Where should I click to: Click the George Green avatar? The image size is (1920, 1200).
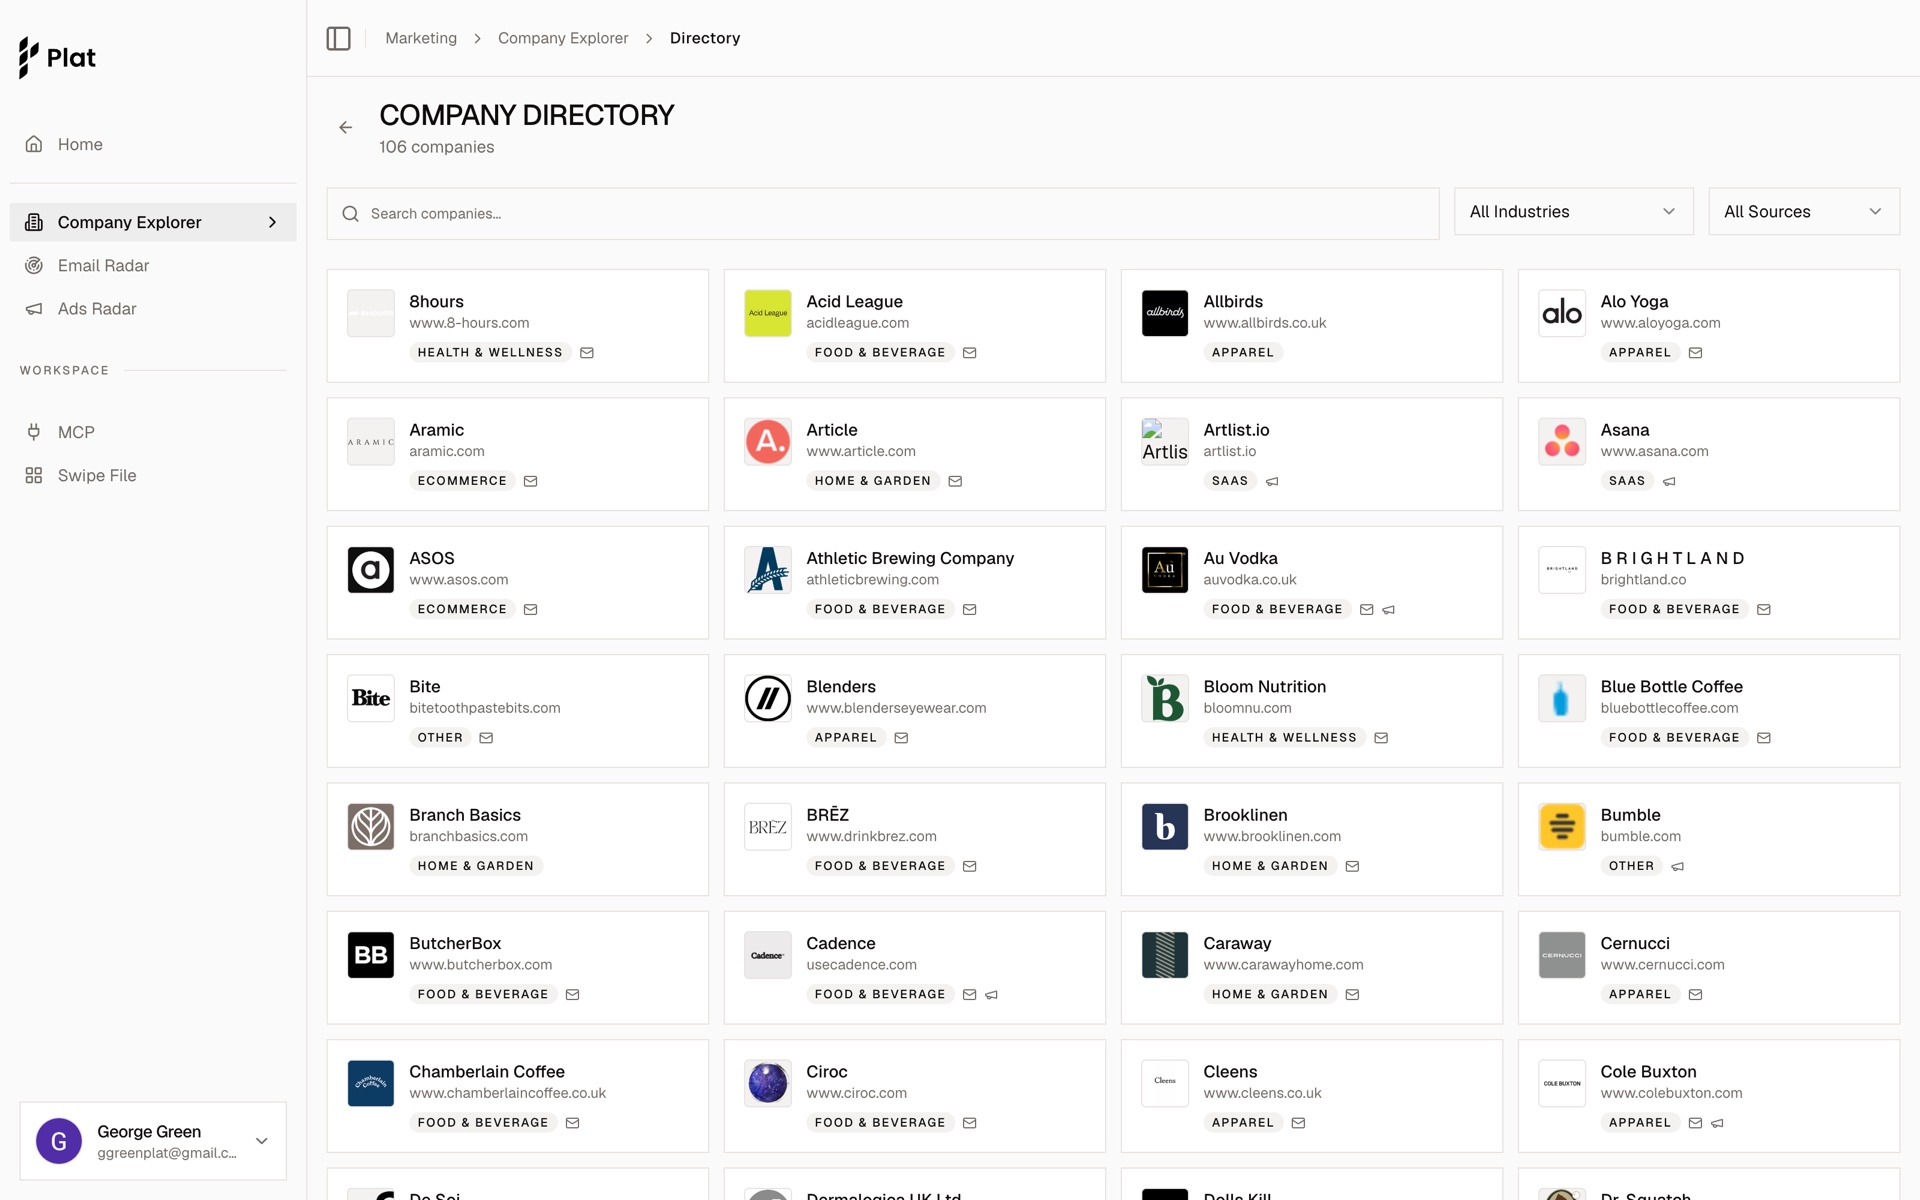(x=59, y=1141)
